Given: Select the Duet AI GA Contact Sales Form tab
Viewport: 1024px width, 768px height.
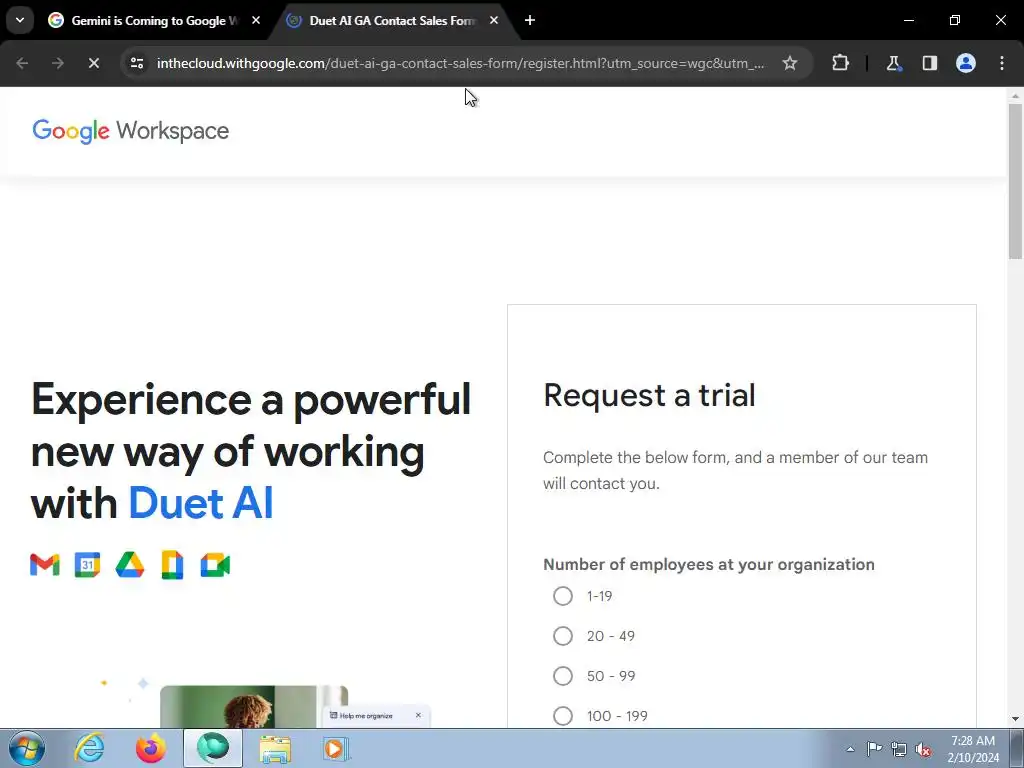Looking at the screenshot, I should tap(392, 20).
